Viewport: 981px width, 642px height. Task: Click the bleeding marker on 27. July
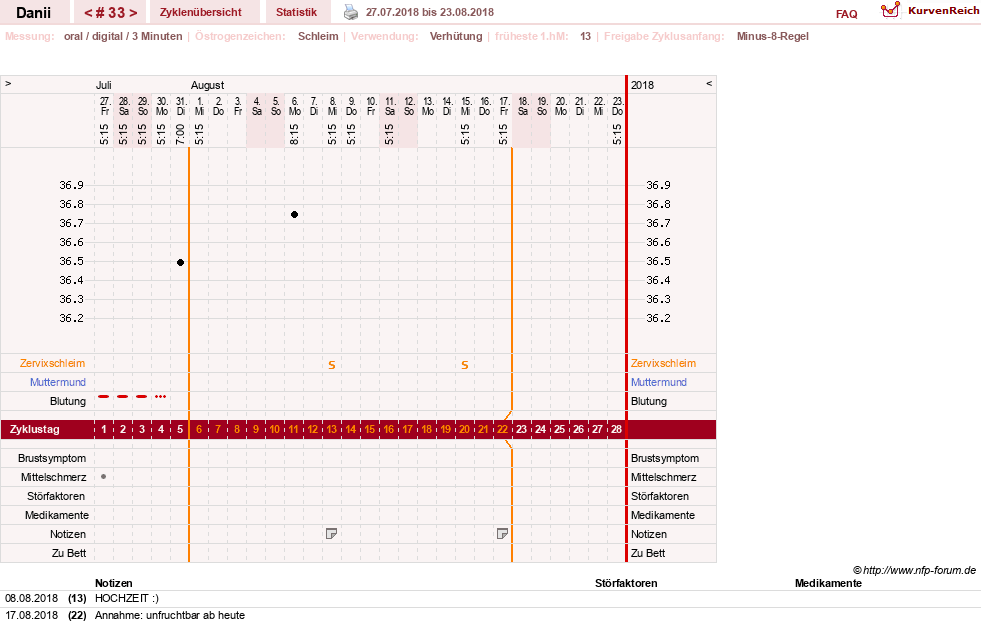pyautogui.click(x=104, y=397)
